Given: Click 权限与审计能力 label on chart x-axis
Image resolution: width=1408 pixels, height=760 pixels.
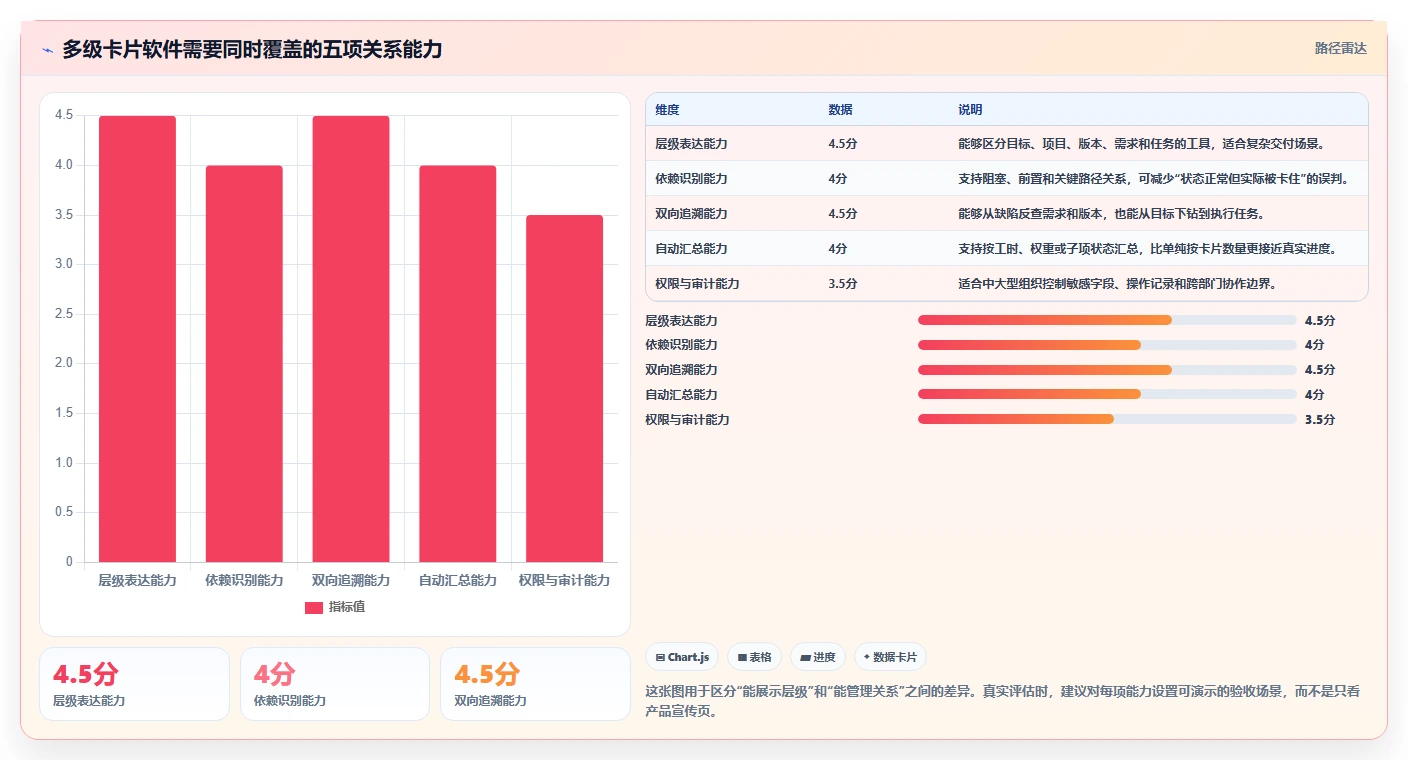Looking at the screenshot, I should pos(565,581).
